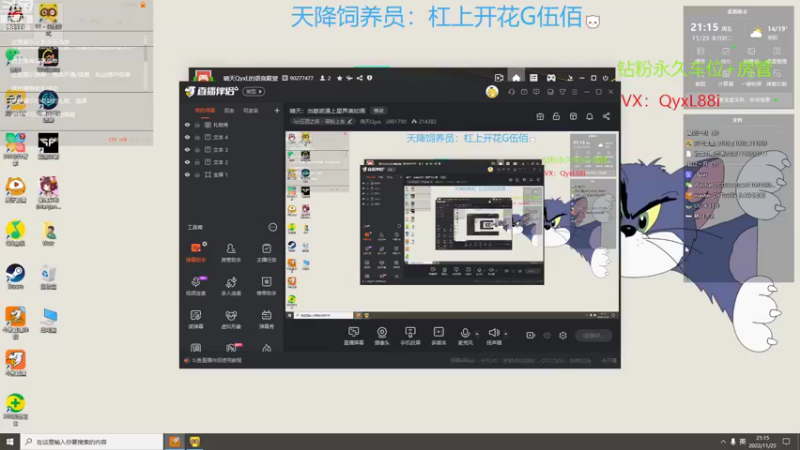Click the Windows search box on taskbar
The width and height of the screenshot is (800, 450).
tap(92, 442)
